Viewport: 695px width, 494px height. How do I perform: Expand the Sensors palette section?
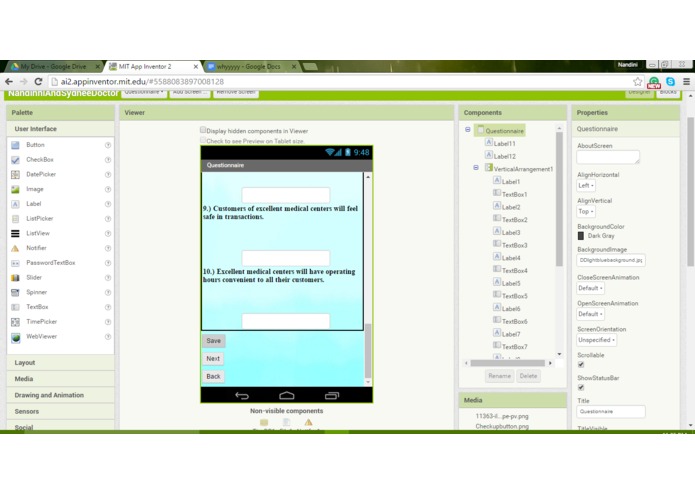point(60,412)
